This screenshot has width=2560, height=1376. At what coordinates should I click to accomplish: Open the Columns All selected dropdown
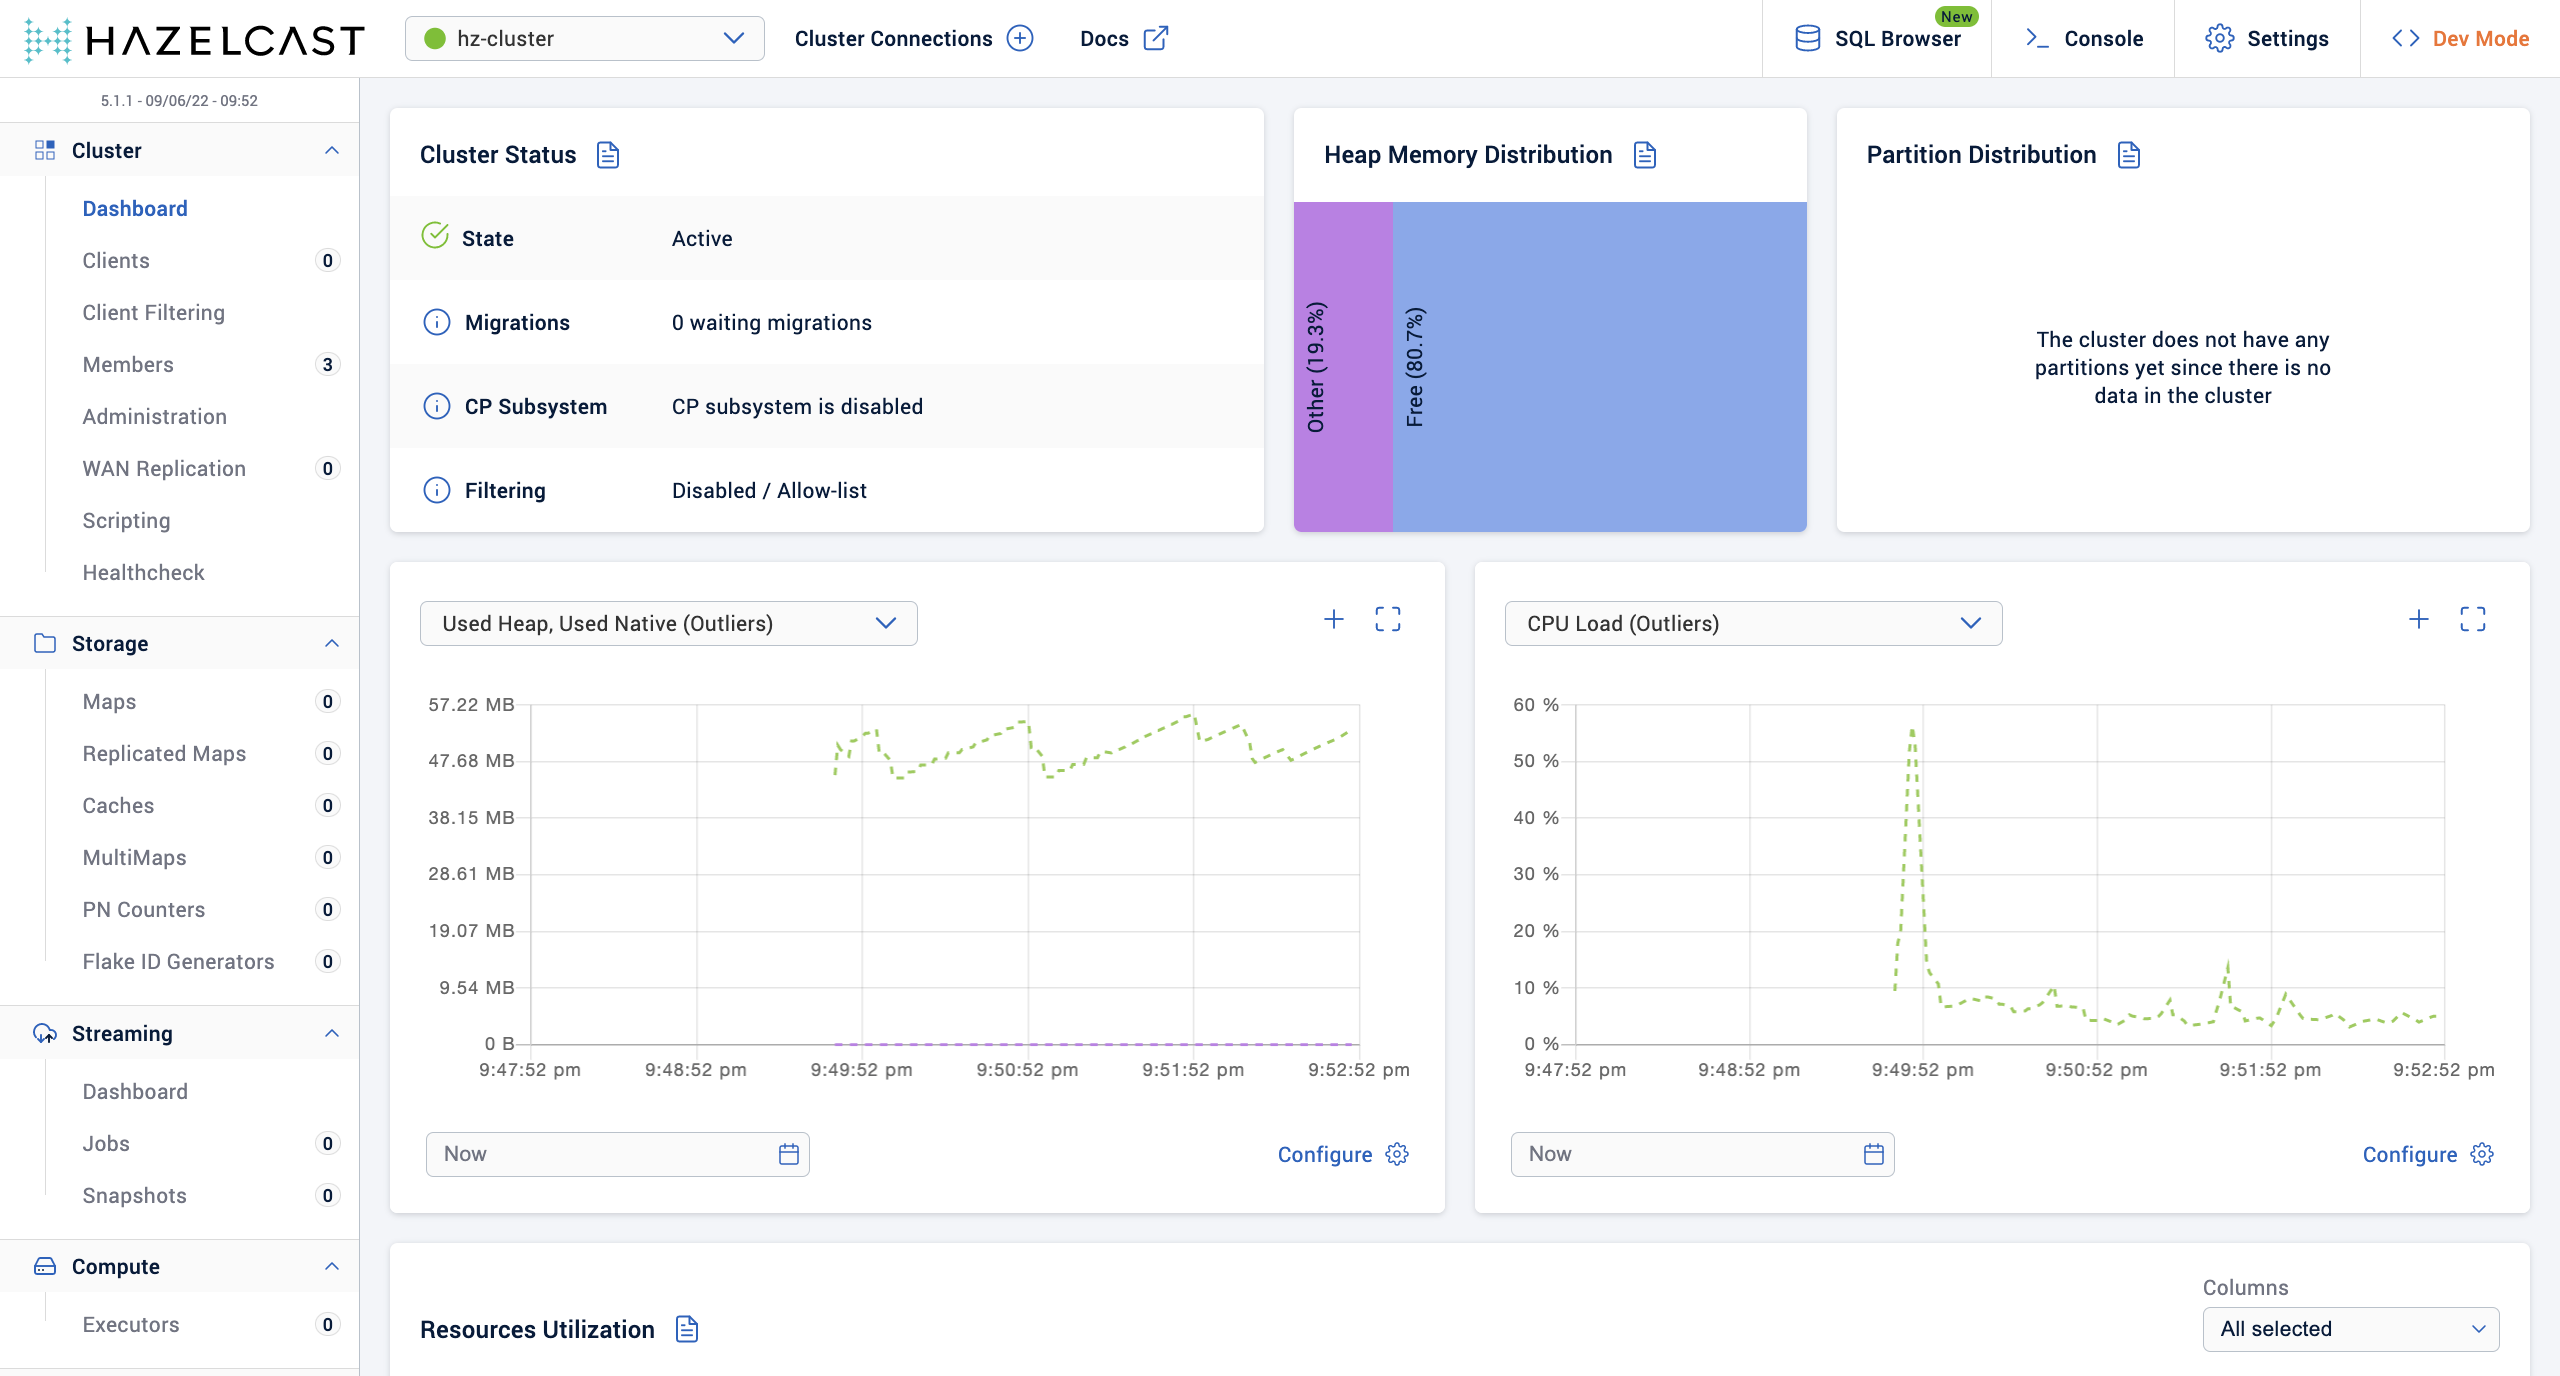coord(2350,1329)
